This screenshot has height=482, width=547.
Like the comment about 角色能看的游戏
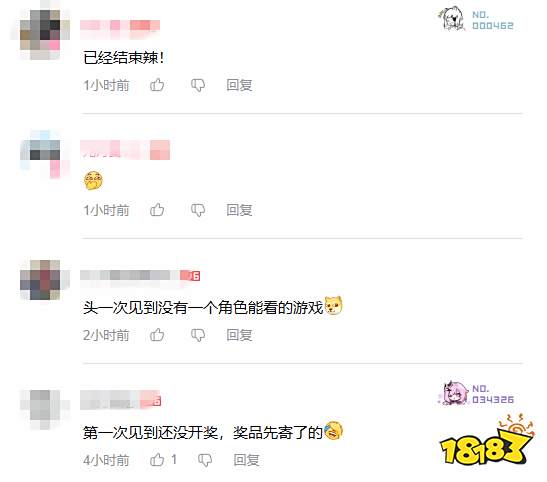click(157, 334)
